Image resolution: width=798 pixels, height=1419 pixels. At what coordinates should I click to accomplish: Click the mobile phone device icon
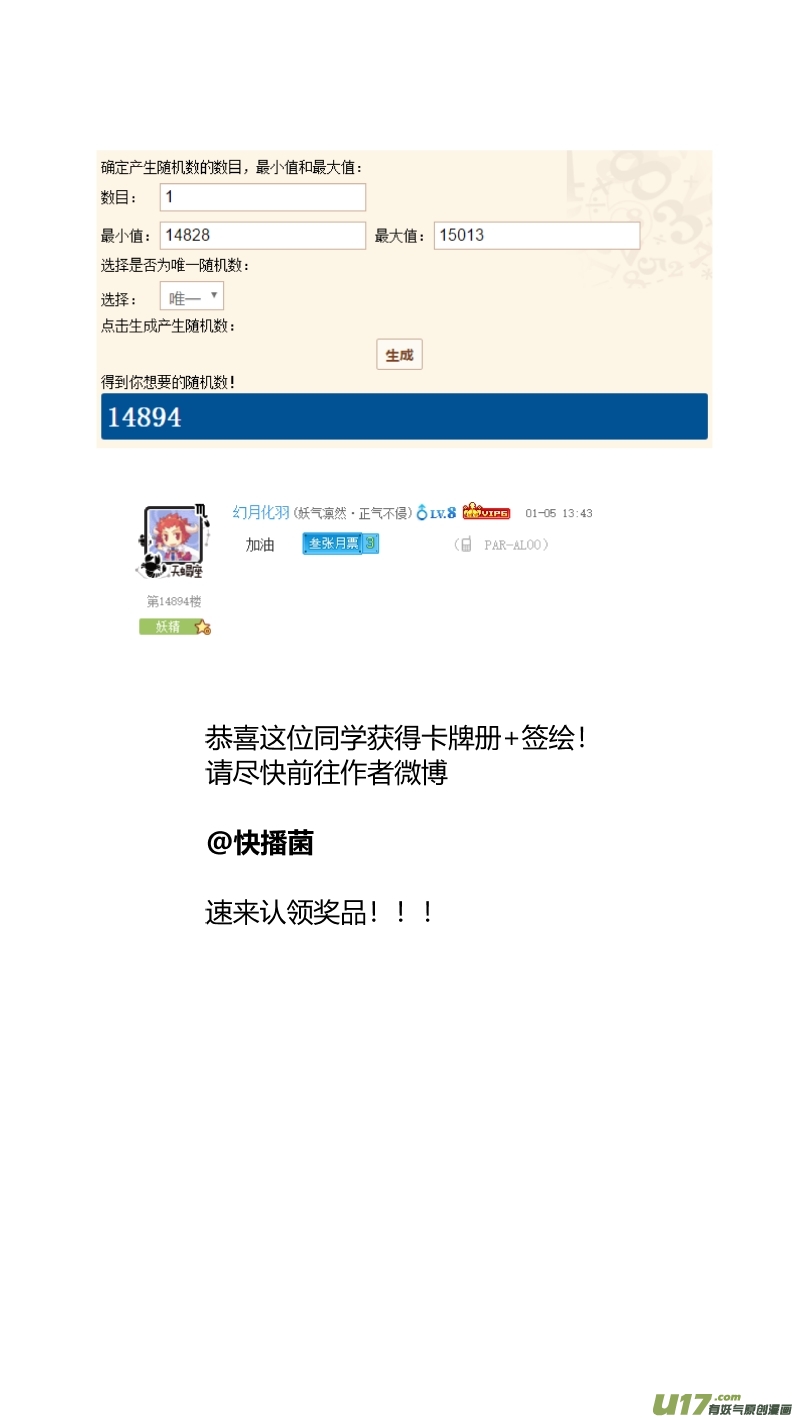click(x=465, y=544)
